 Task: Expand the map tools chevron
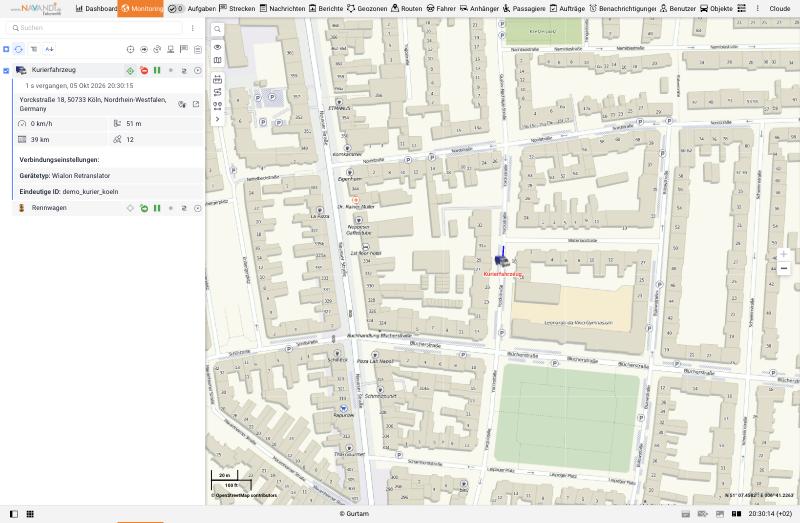tap(217, 119)
